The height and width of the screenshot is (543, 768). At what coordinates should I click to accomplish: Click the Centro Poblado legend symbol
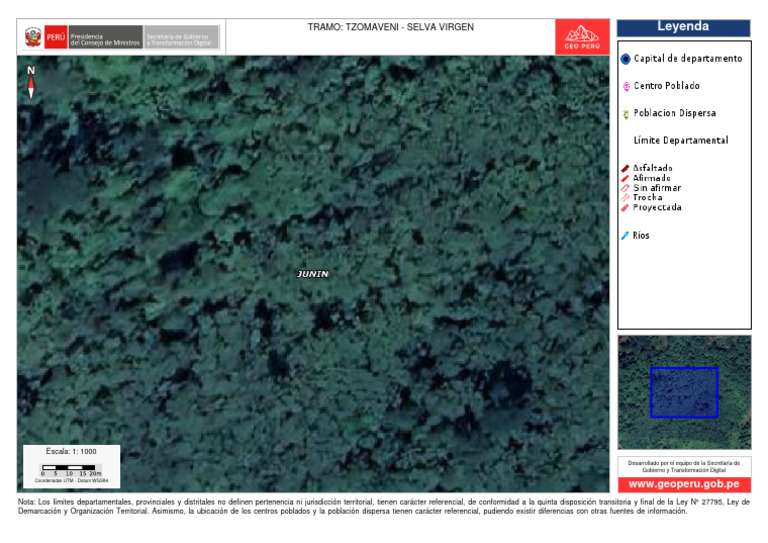tap(626, 87)
